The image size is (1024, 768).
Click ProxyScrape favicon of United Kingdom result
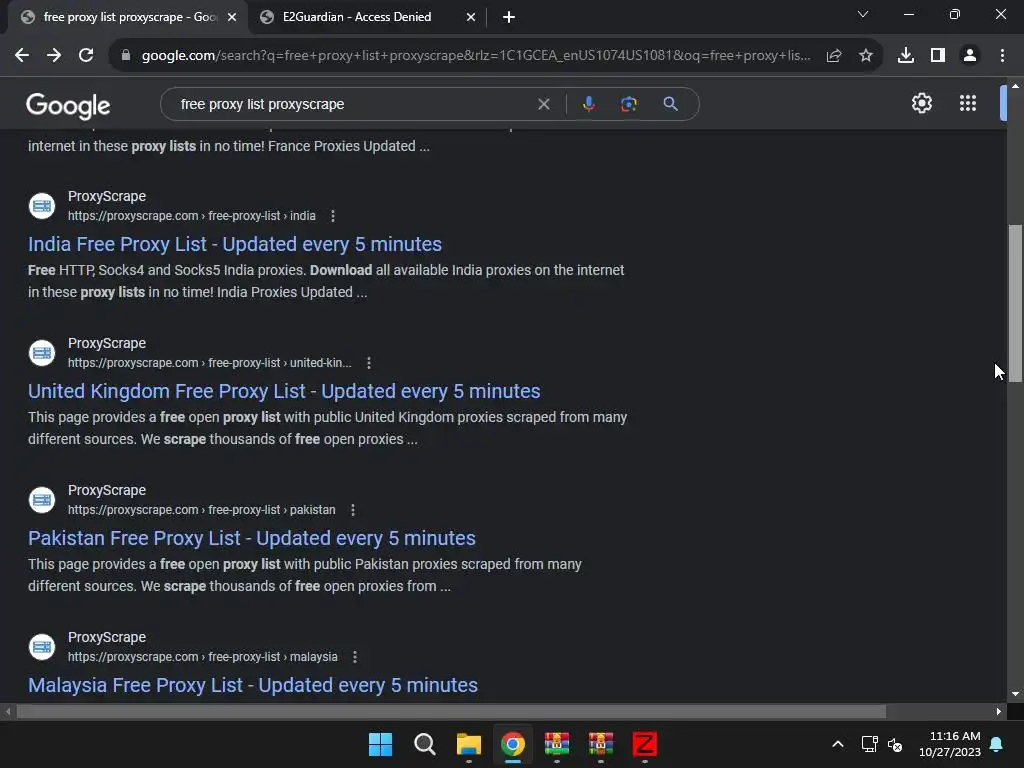point(42,353)
